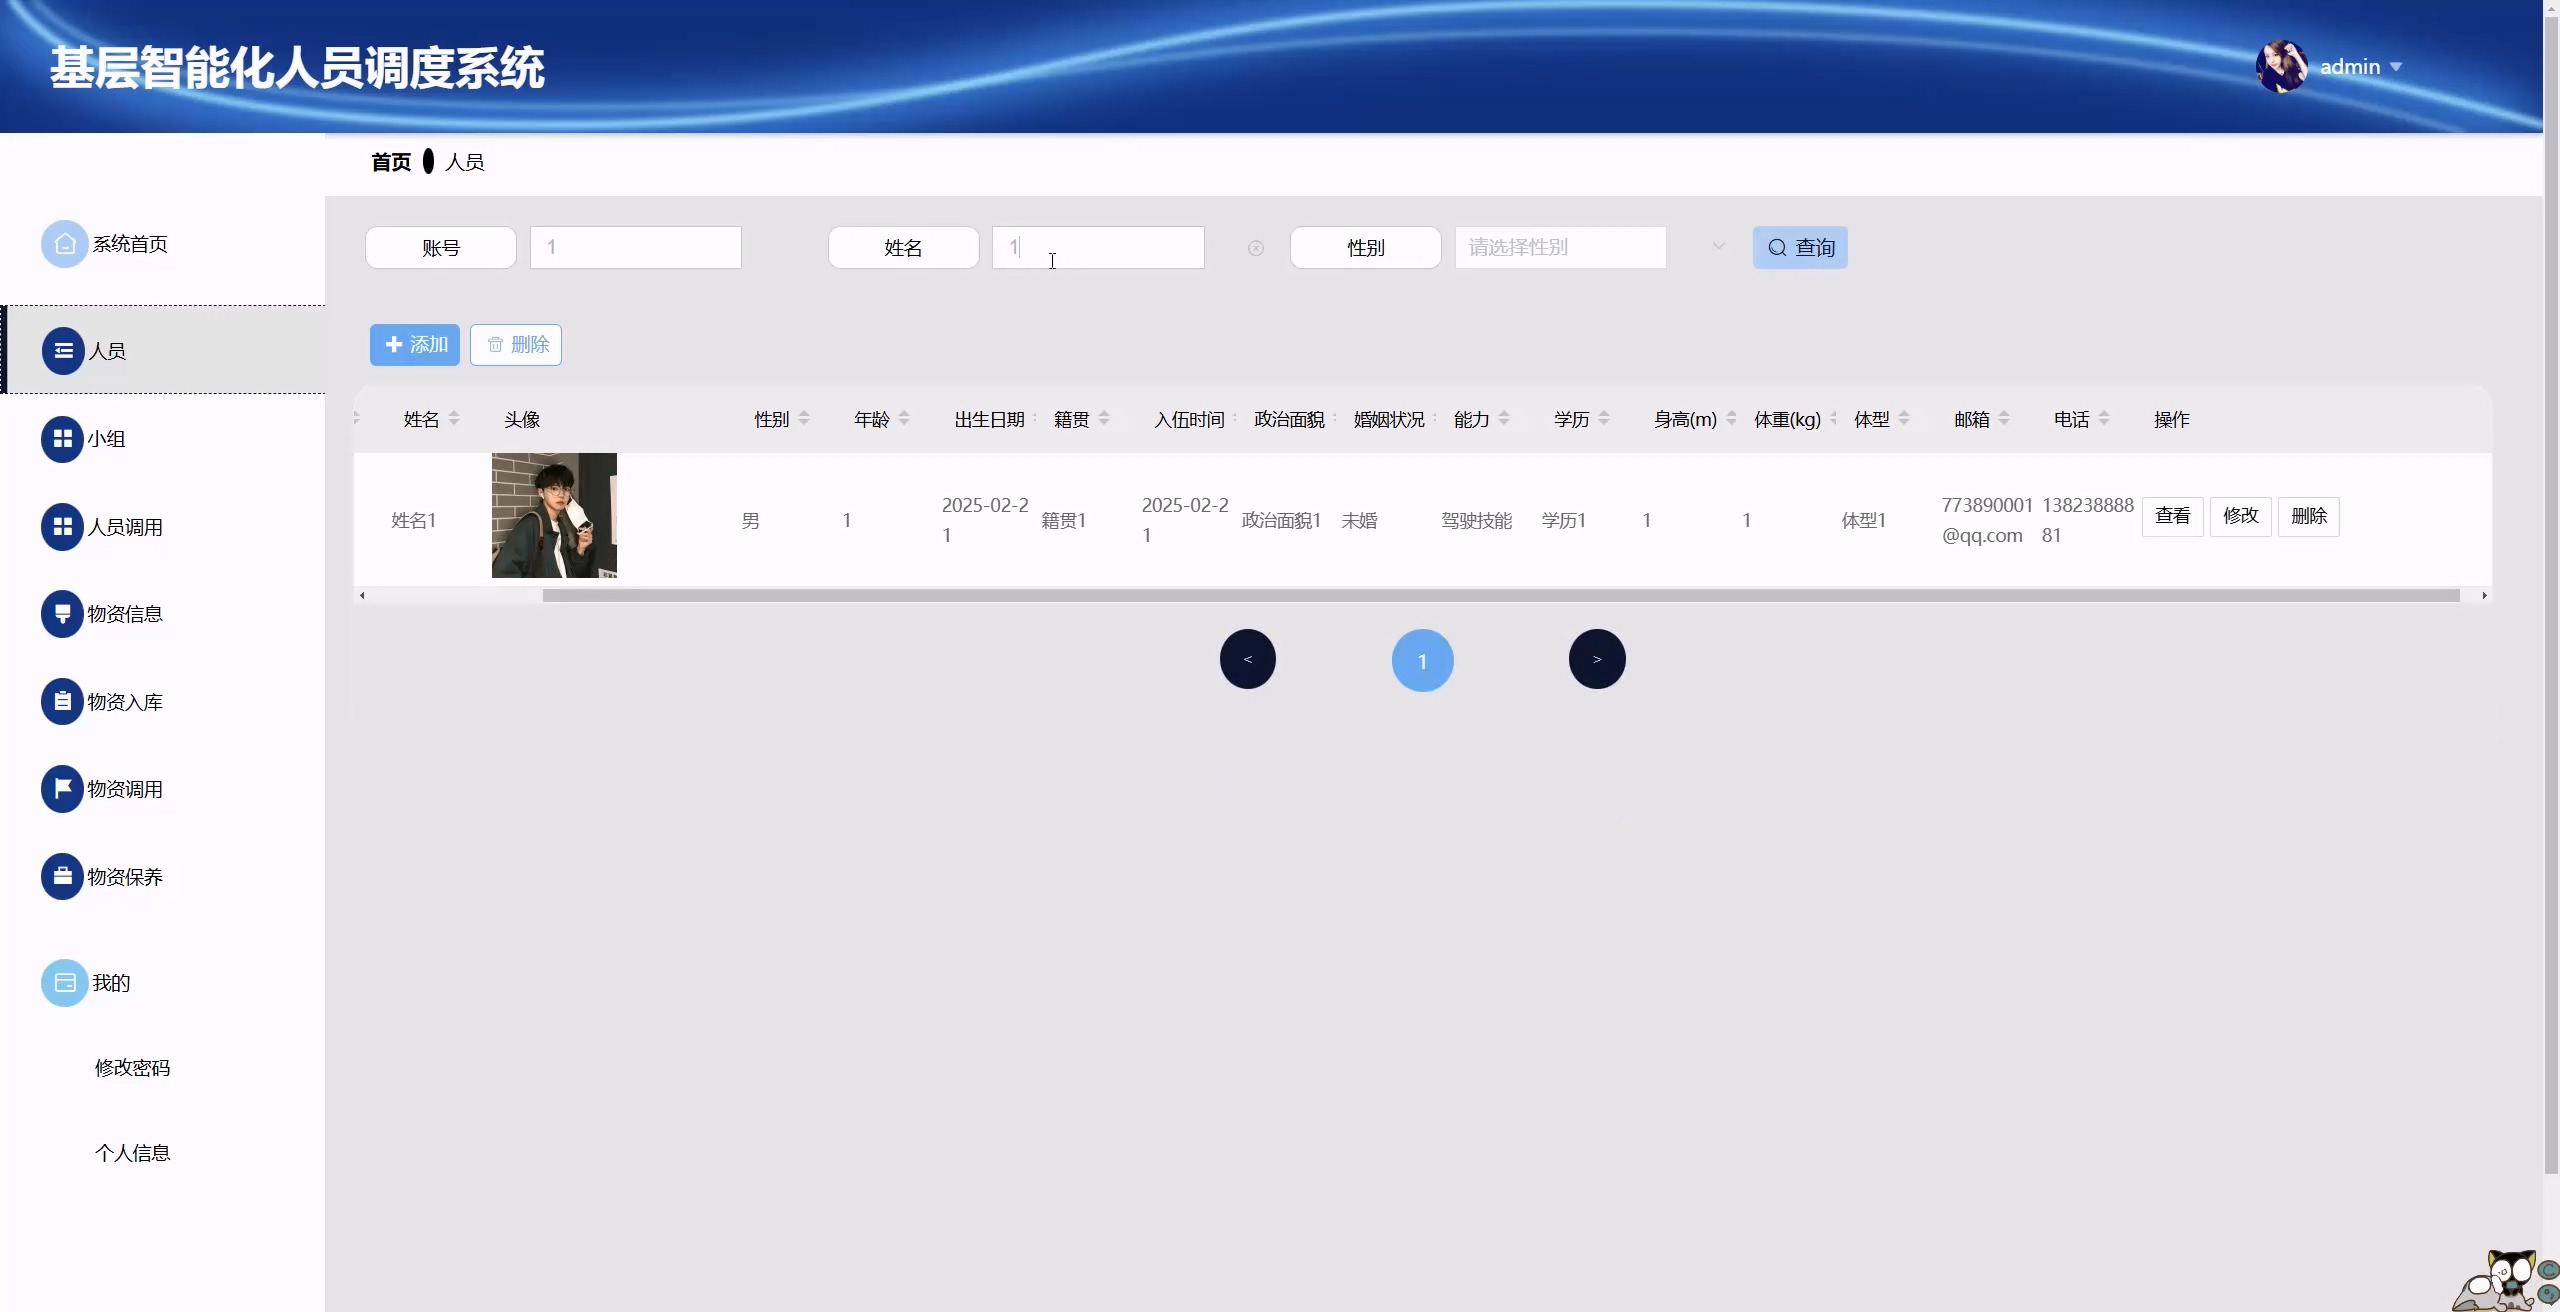Click the avatar thumbnail of 姓名1
The height and width of the screenshot is (1312, 2560).
tap(554, 515)
